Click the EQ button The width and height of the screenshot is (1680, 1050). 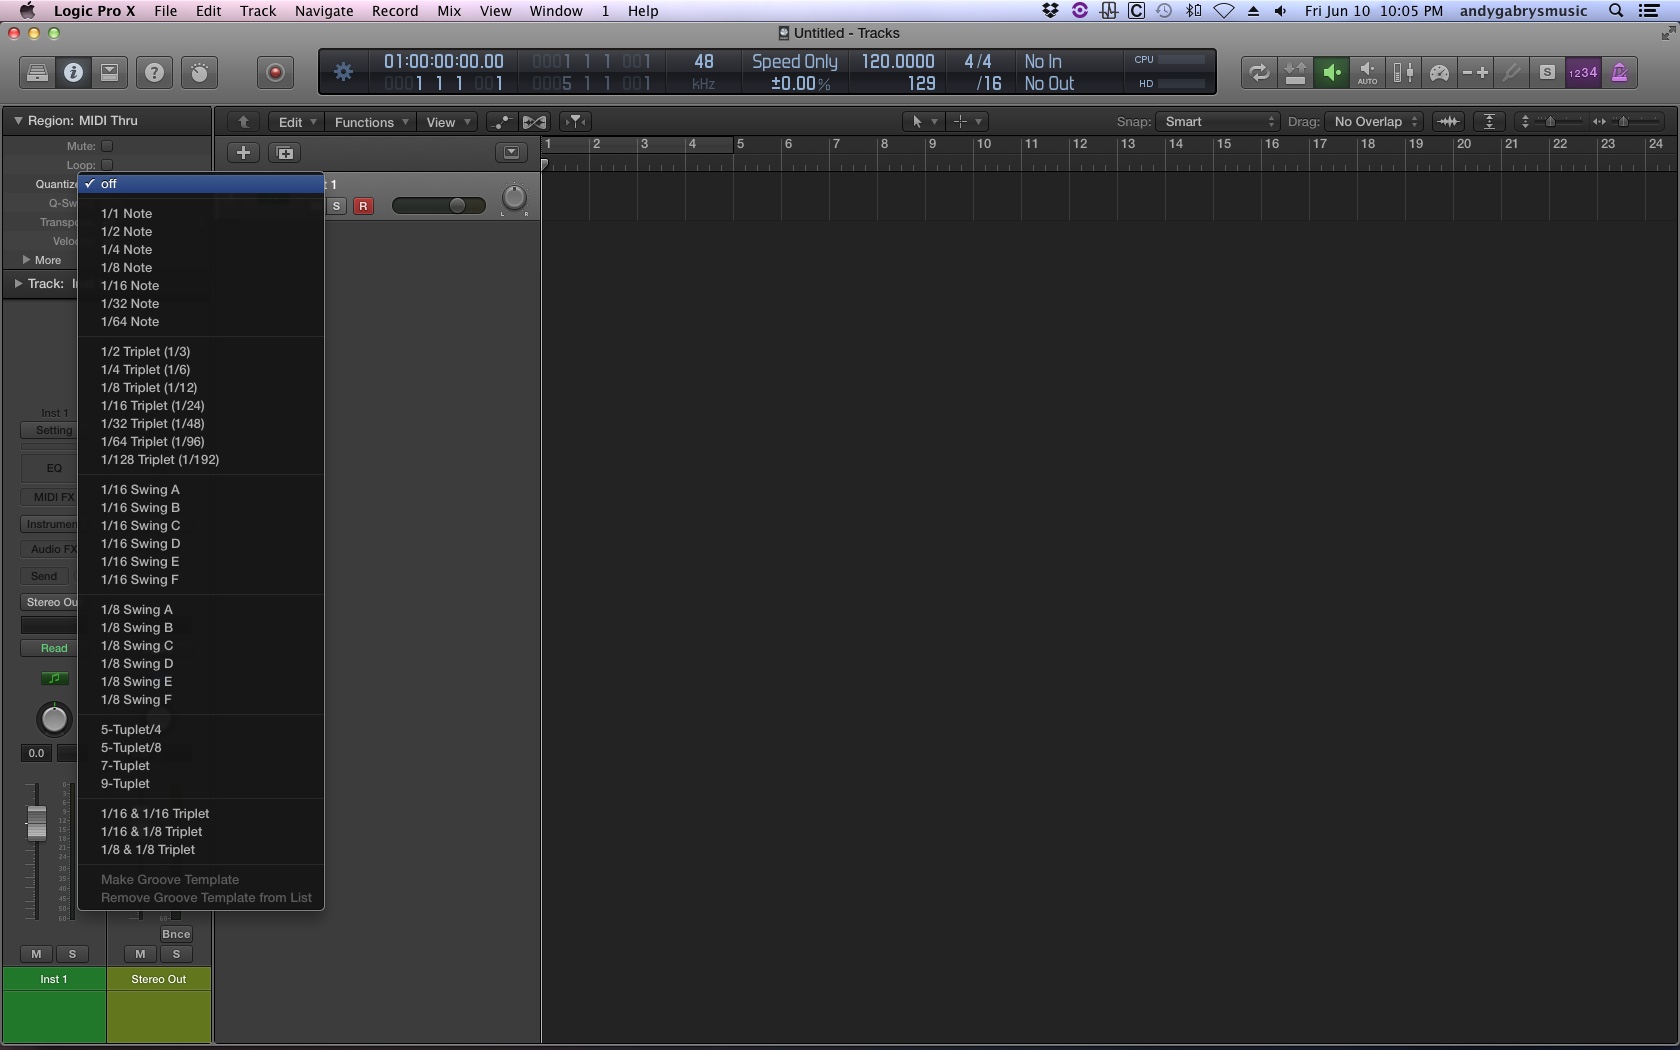click(49, 468)
